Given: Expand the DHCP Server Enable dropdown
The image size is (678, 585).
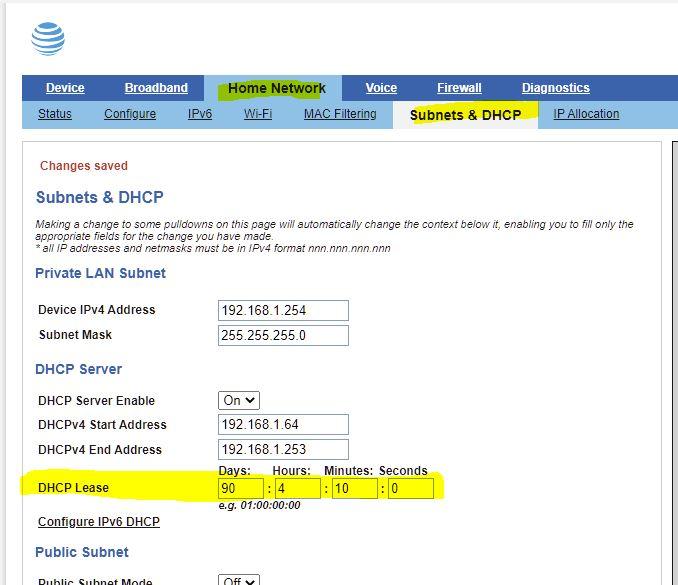Looking at the screenshot, I should pyautogui.click(x=239, y=400).
